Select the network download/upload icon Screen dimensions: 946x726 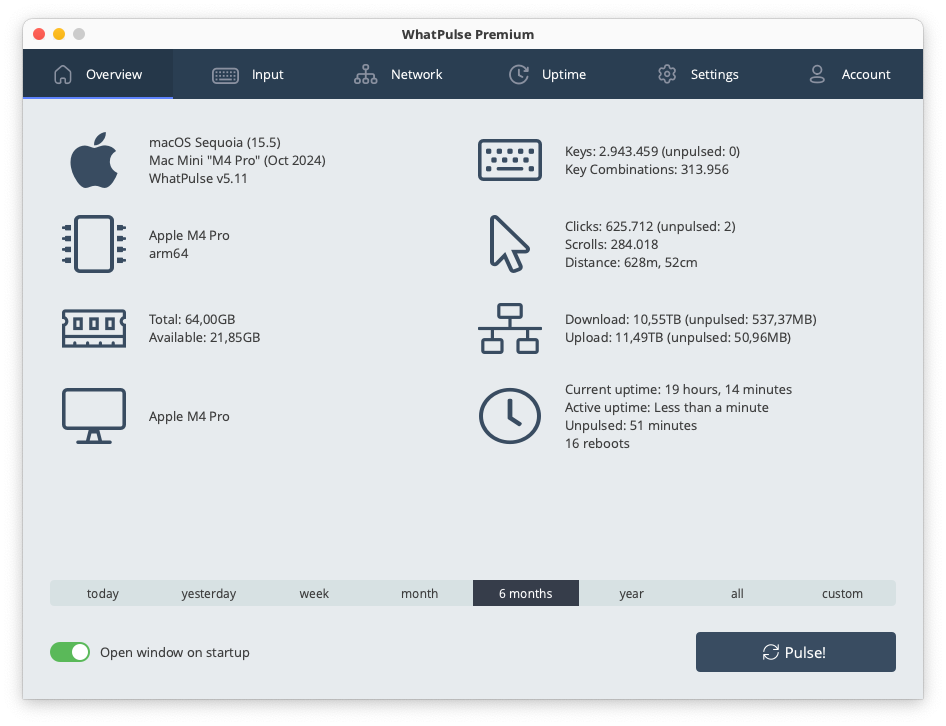[509, 328]
